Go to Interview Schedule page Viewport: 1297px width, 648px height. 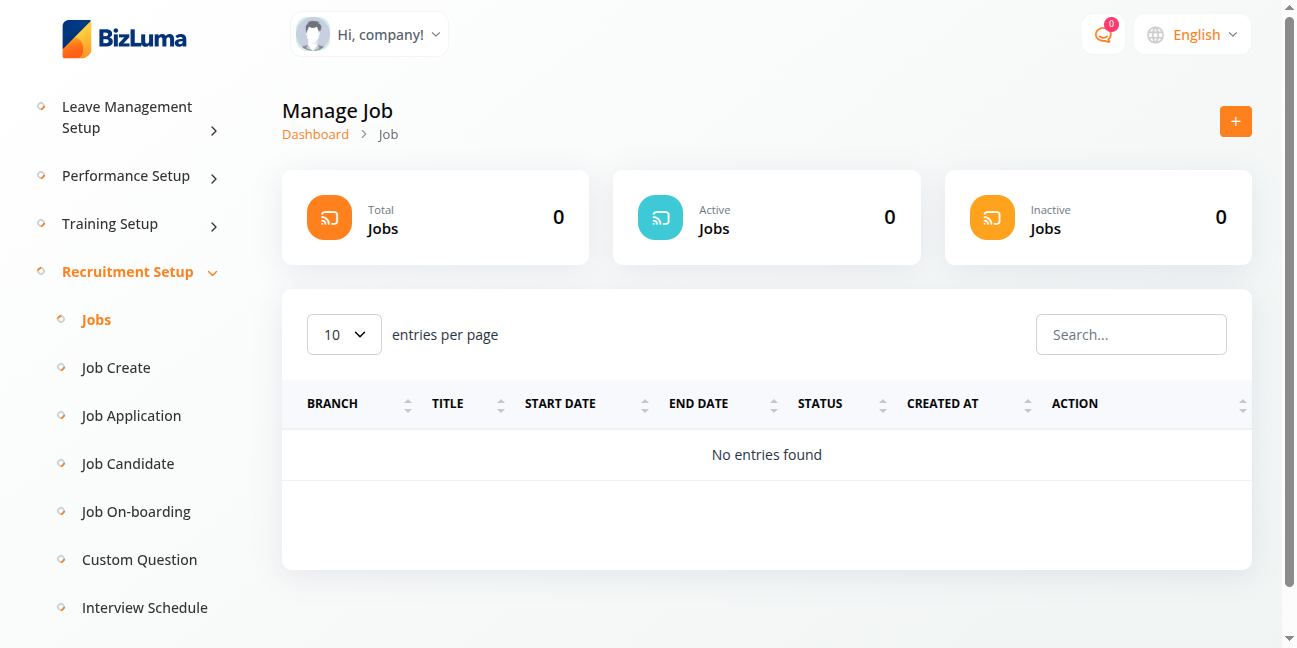tap(144, 608)
